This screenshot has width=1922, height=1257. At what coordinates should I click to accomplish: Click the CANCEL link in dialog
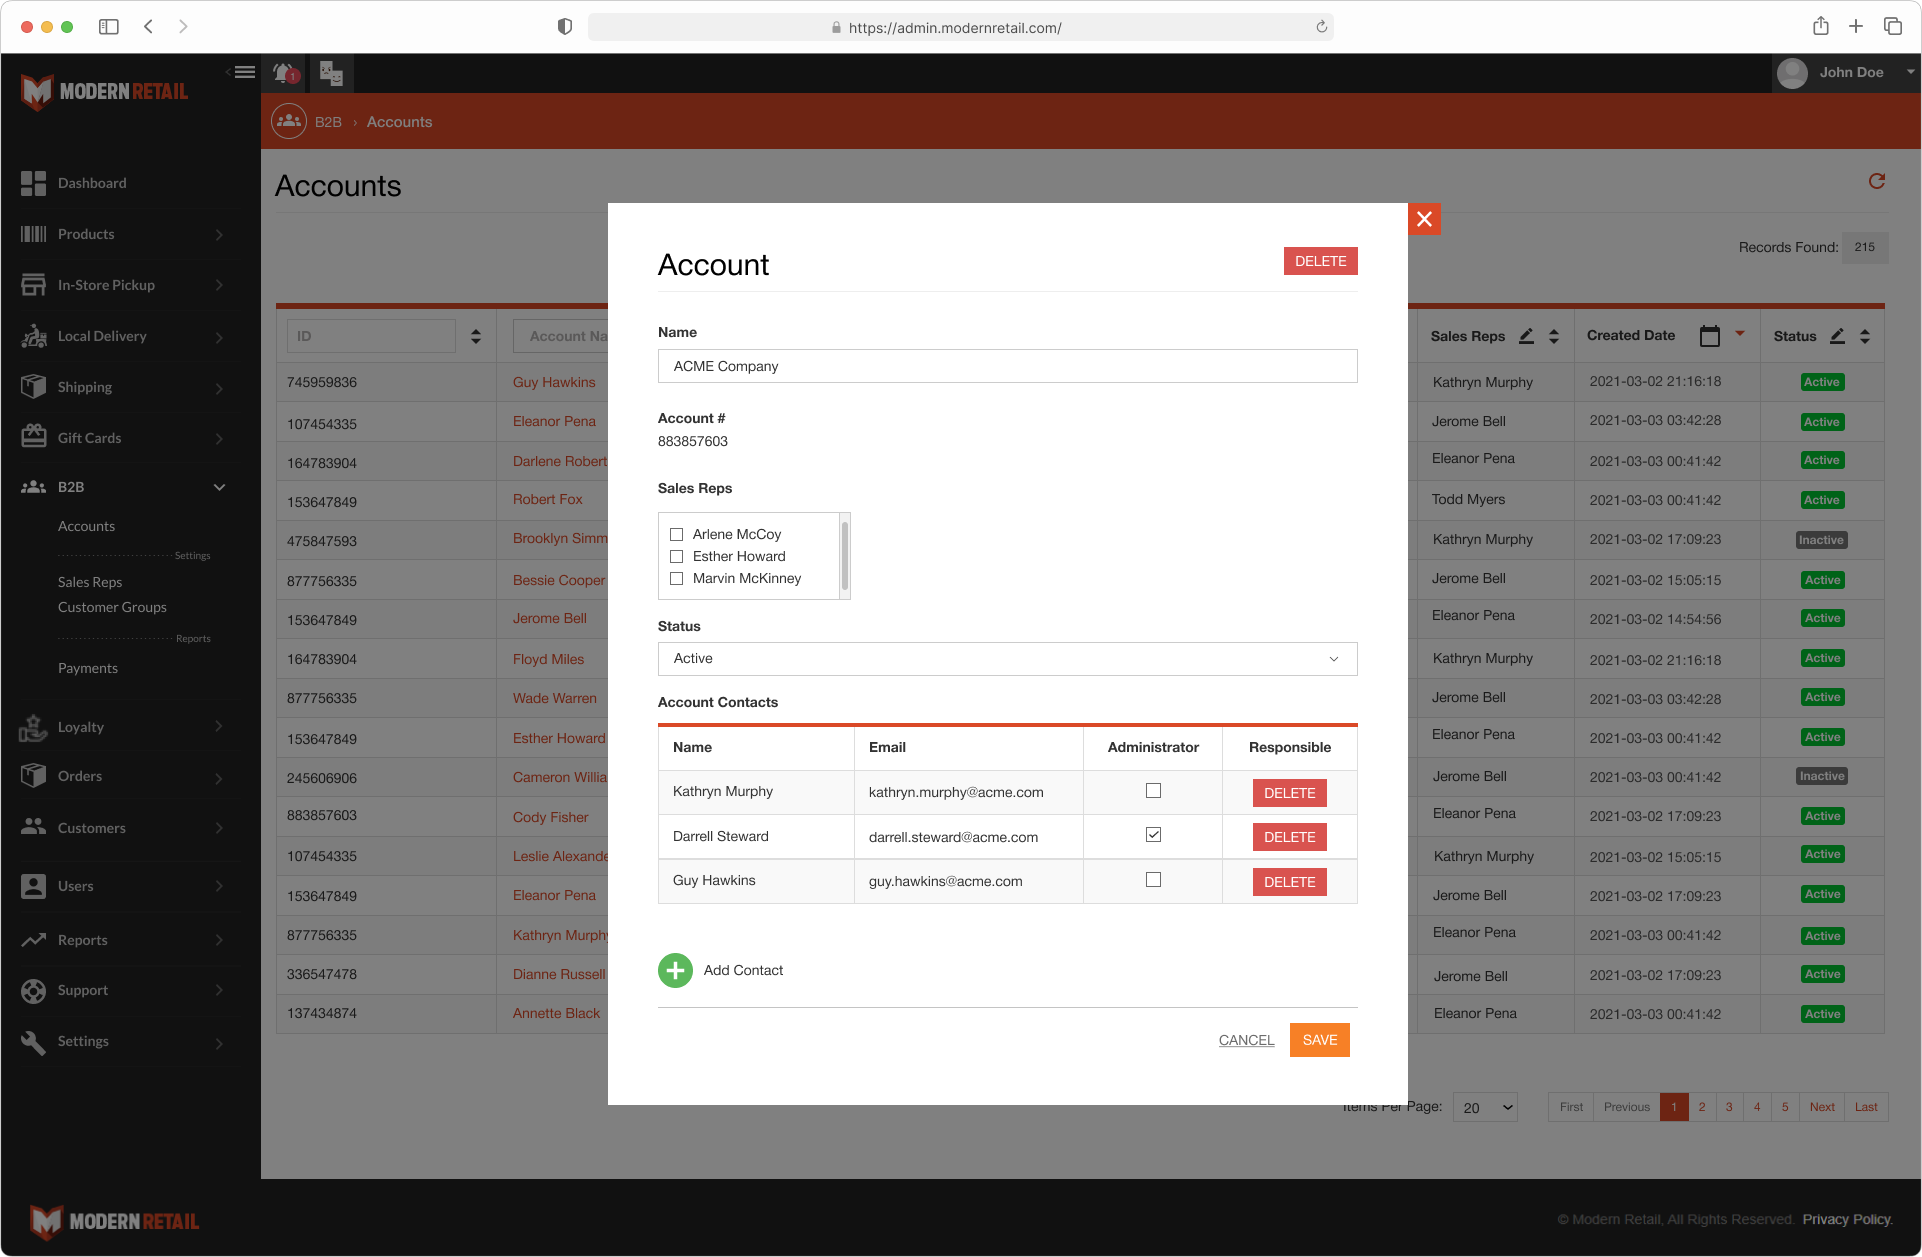coord(1246,1040)
